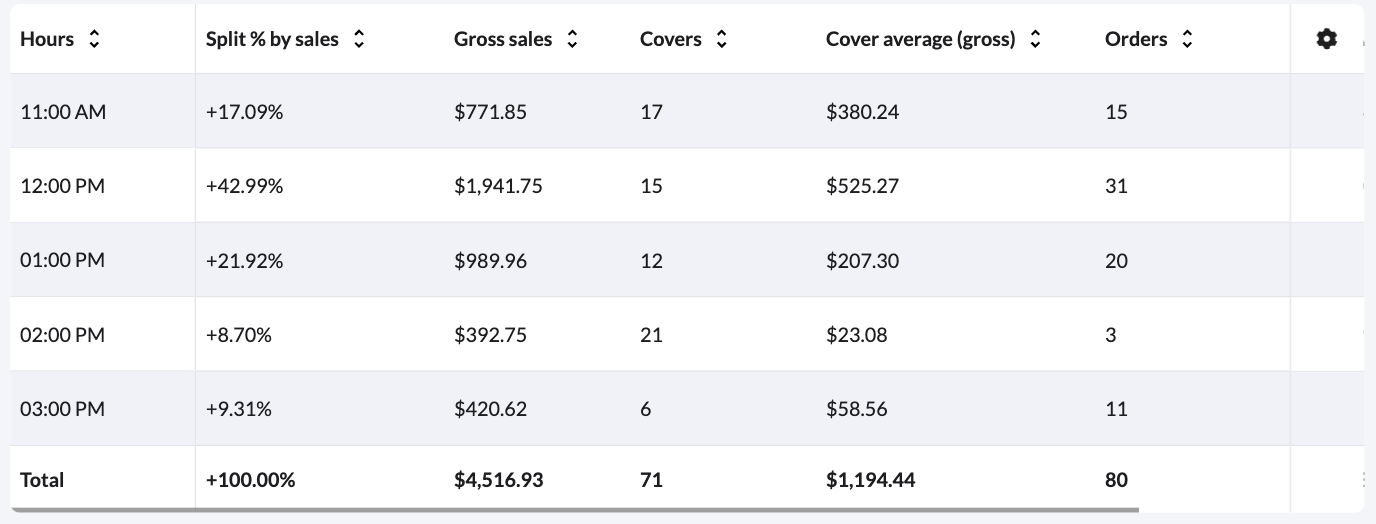Open table settings gear icon
This screenshot has height=524, width=1376.
tap(1327, 39)
